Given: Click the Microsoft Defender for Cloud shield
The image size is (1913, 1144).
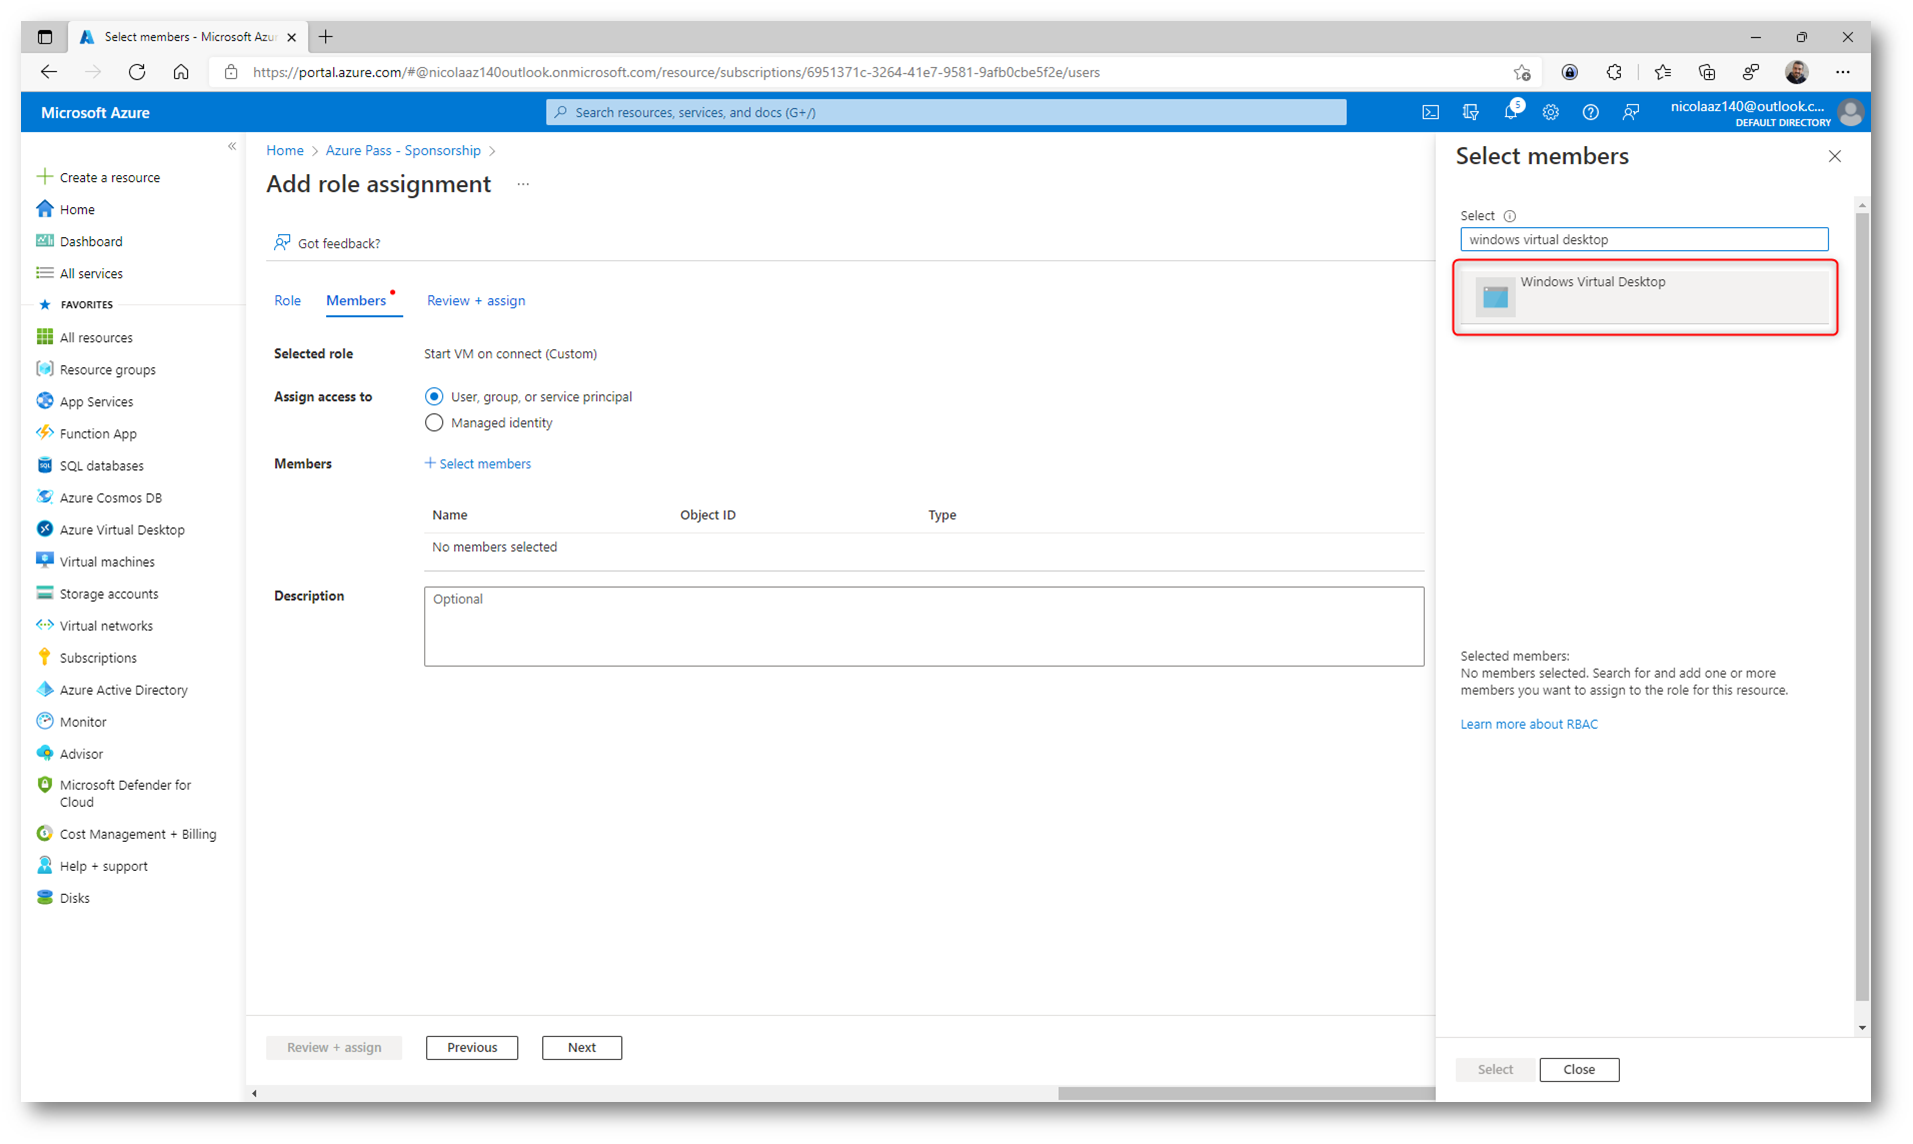Looking at the screenshot, I should (44, 786).
